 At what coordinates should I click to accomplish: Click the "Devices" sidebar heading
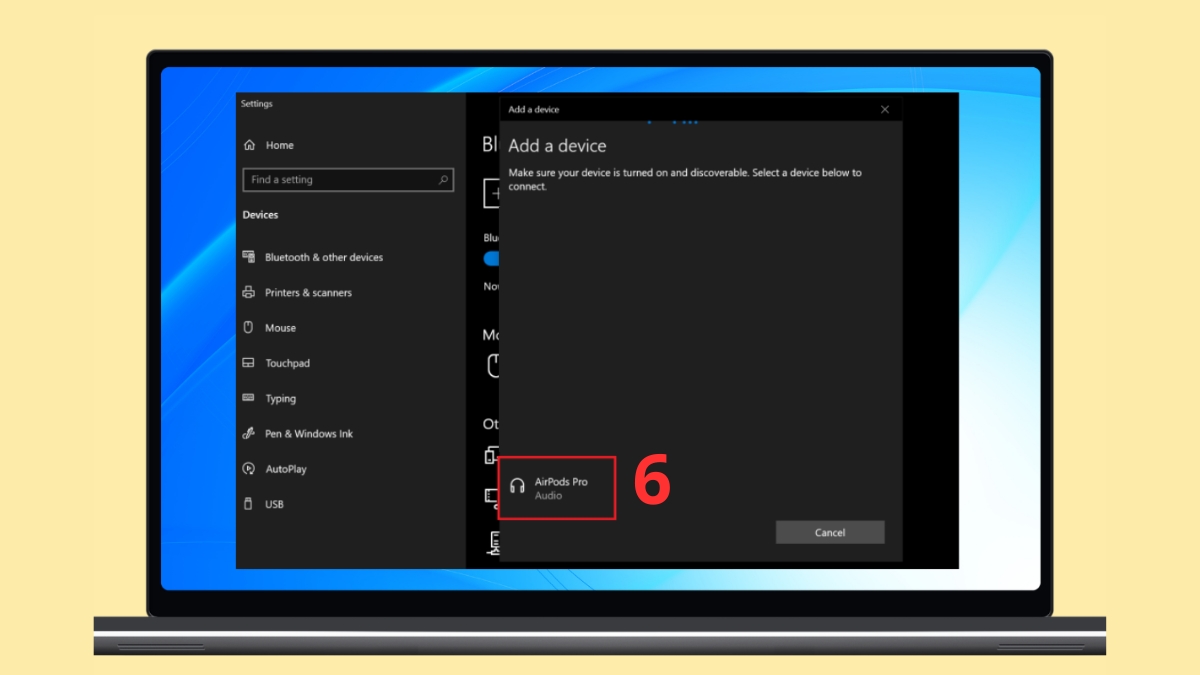(261, 215)
